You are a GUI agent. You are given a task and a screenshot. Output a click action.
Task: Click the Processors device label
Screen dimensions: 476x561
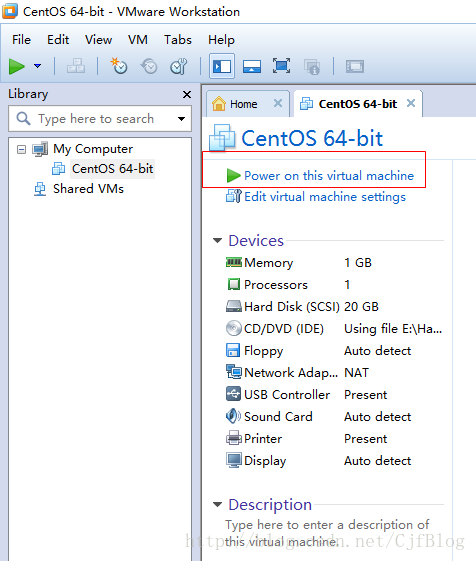click(276, 285)
